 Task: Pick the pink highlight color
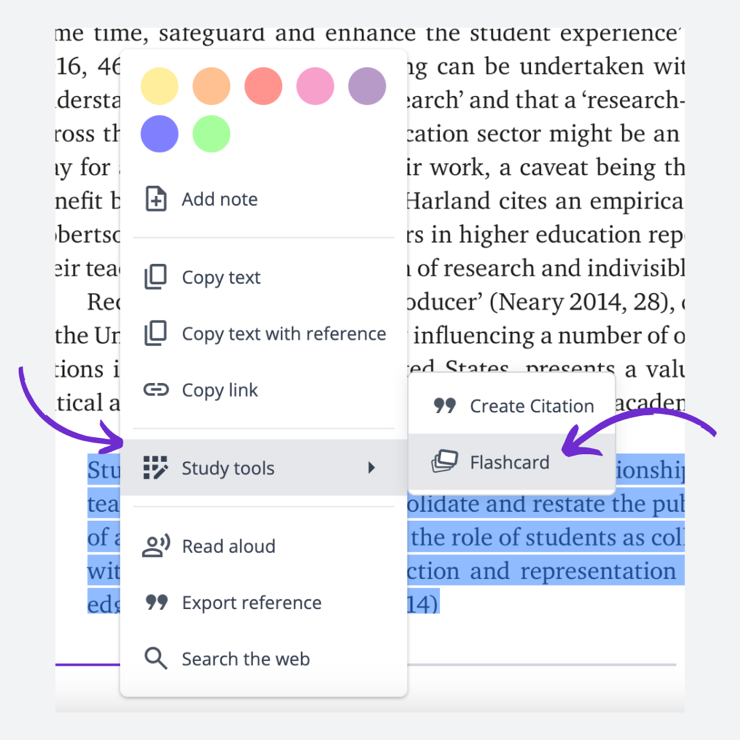click(315, 86)
